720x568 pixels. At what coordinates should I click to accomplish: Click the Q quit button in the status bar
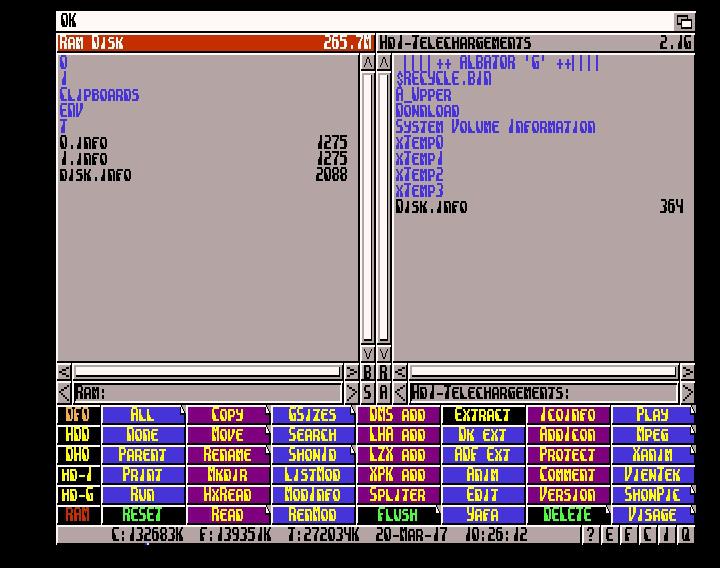(686, 535)
